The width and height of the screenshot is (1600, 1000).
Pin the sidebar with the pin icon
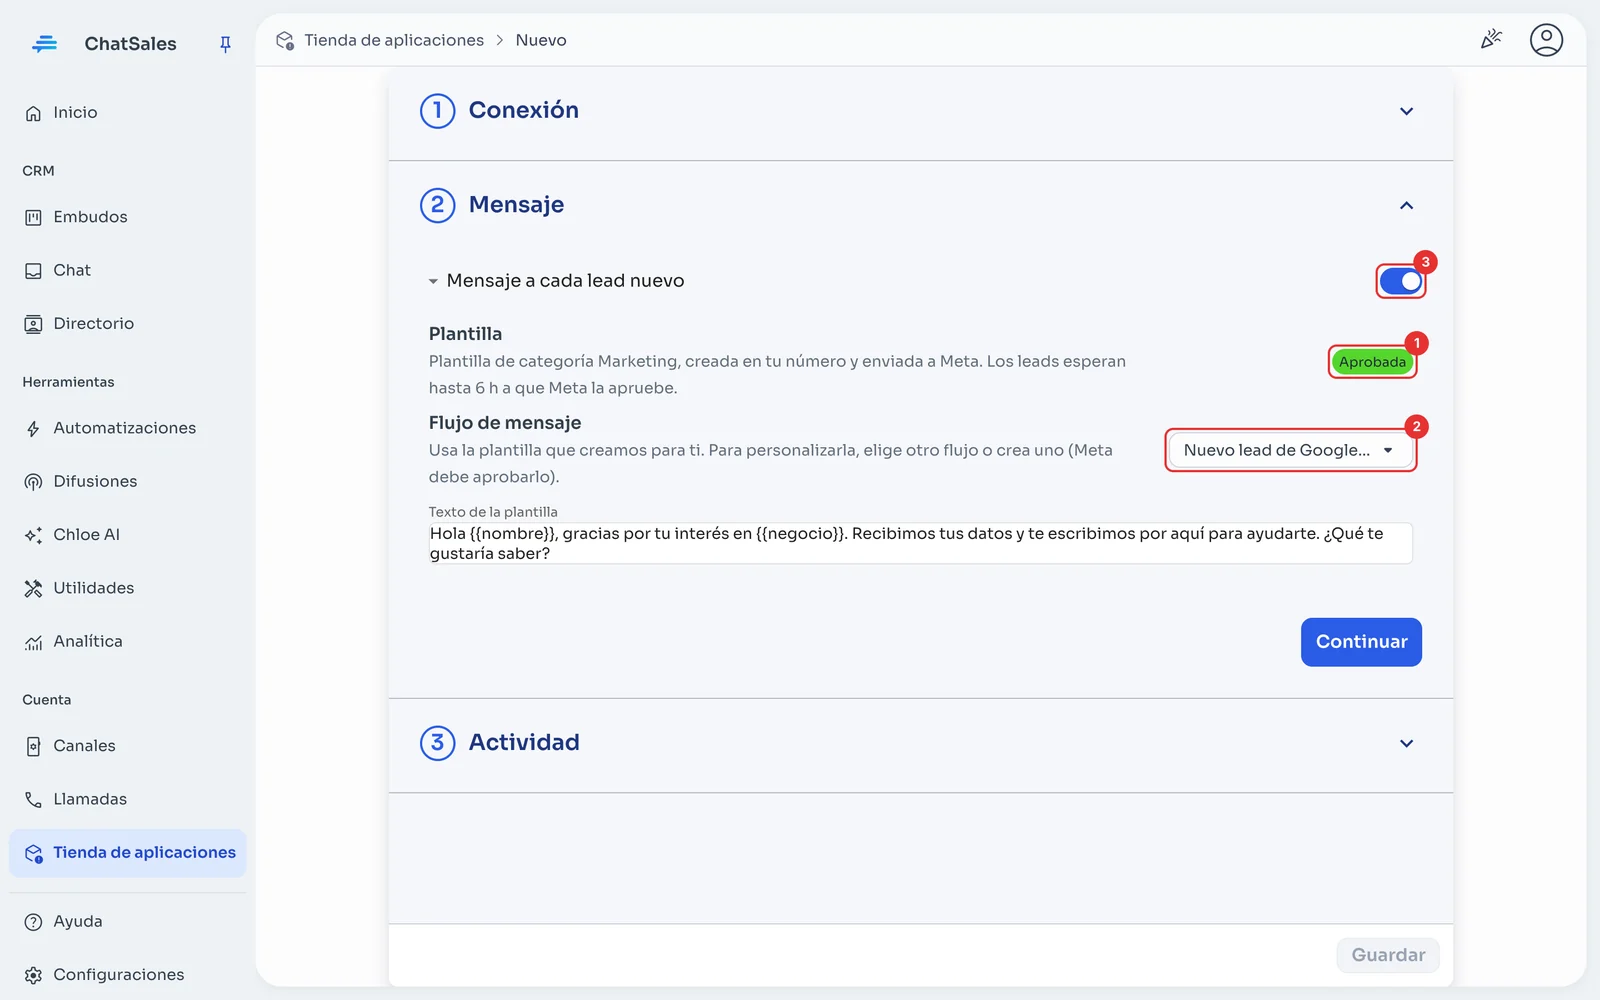tap(225, 44)
